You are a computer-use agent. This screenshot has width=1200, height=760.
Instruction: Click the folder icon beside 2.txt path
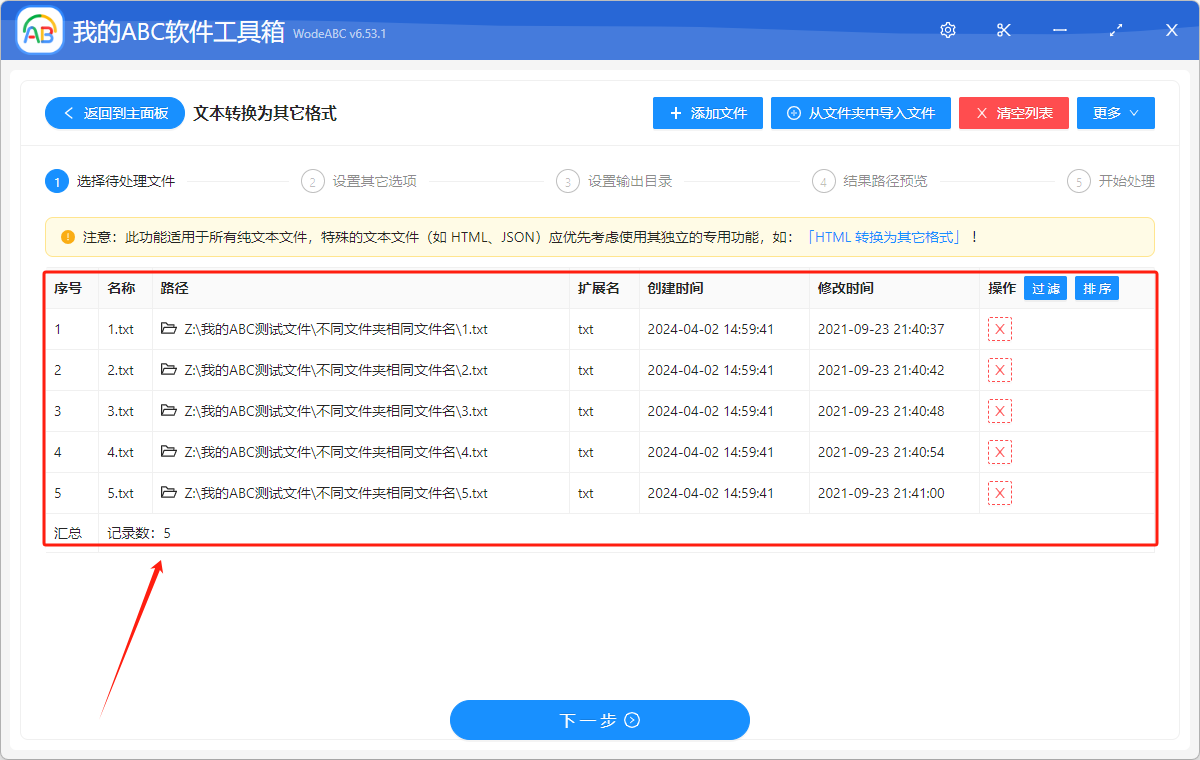coord(169,369)
